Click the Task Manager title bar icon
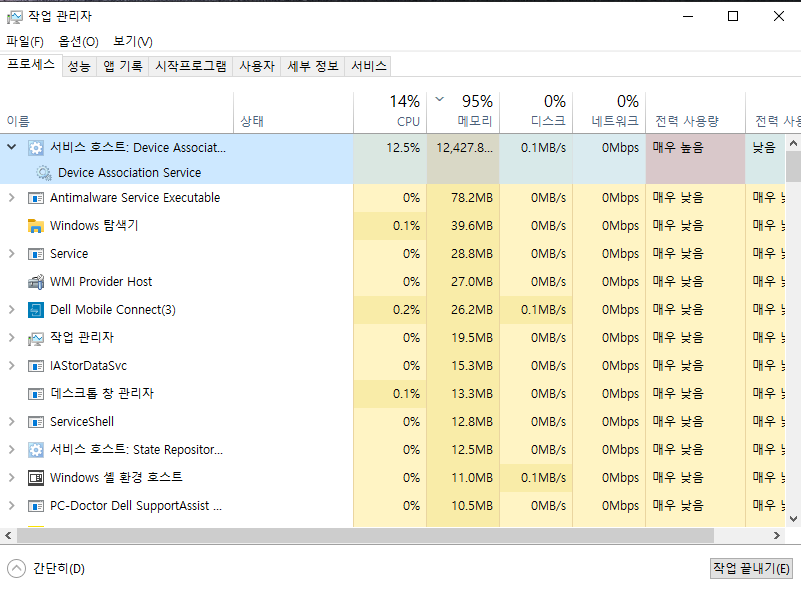 pos(15,17)
